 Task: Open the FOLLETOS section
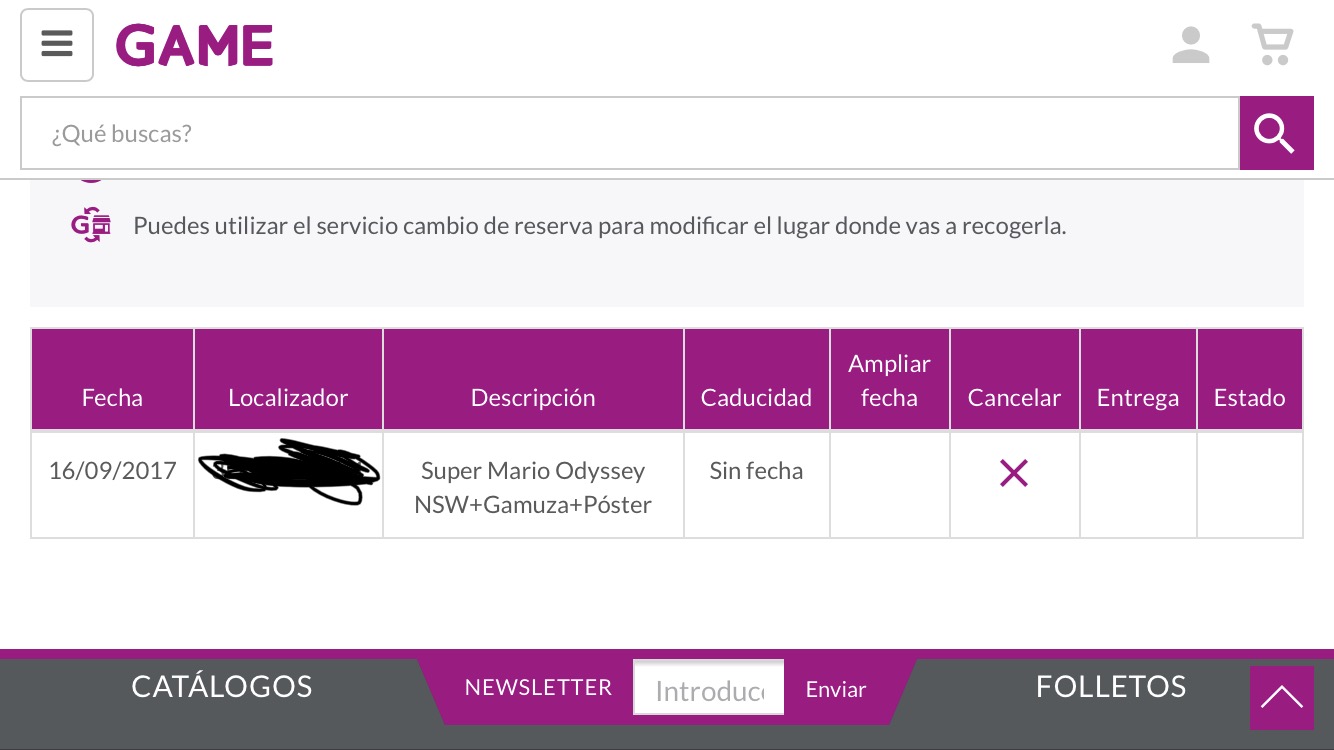coord(1111,687)
